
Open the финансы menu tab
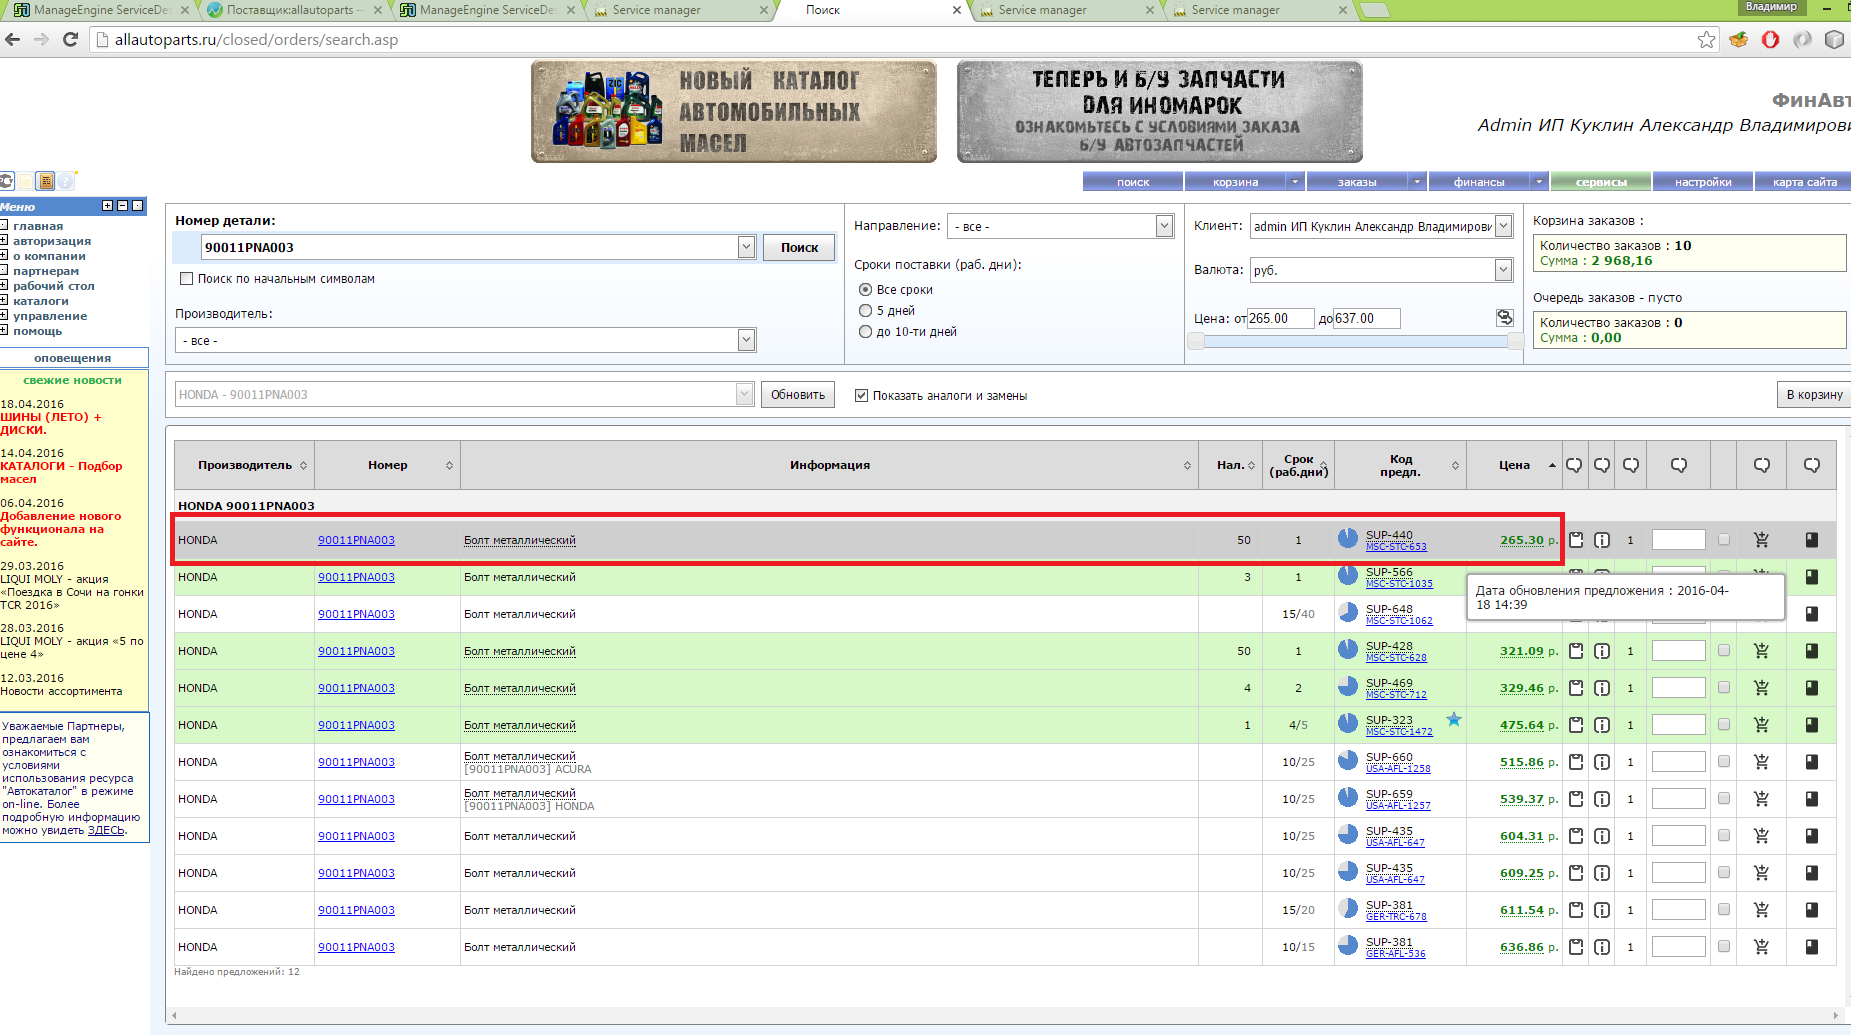click(1479, 182)
